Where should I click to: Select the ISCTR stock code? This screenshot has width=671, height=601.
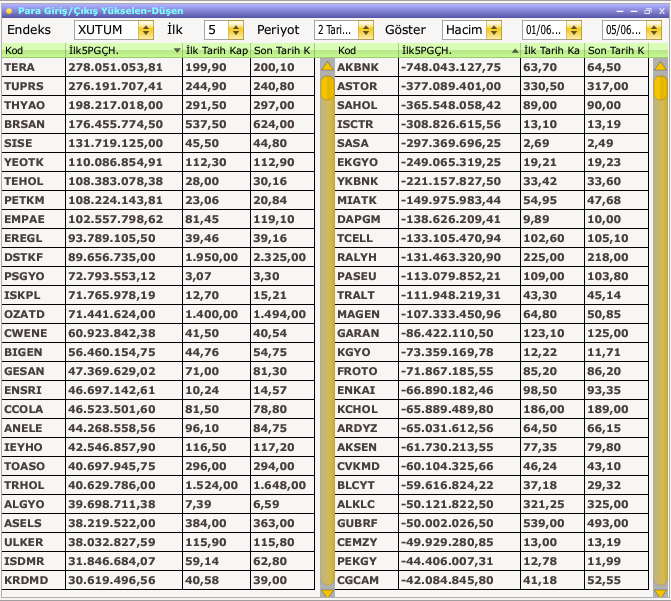(x=355, y=124)
